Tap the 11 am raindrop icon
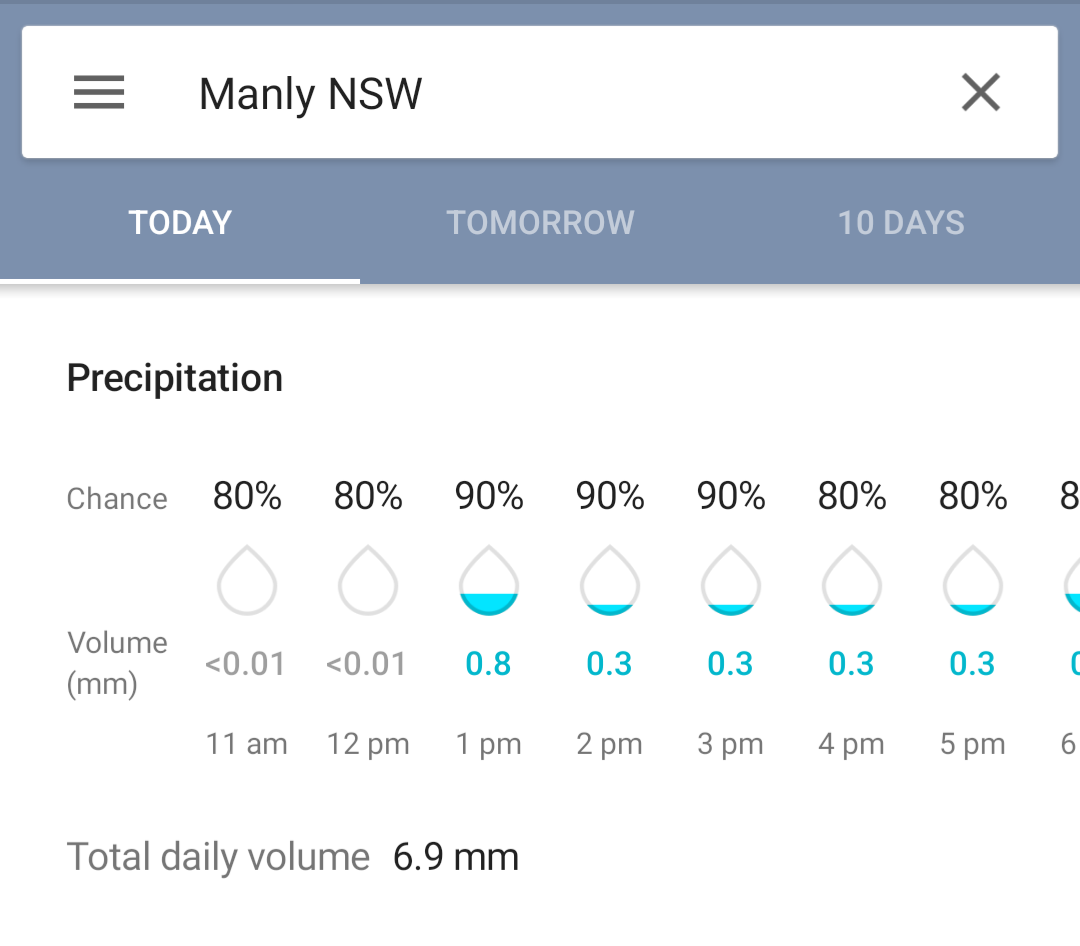 coord(247,580)
